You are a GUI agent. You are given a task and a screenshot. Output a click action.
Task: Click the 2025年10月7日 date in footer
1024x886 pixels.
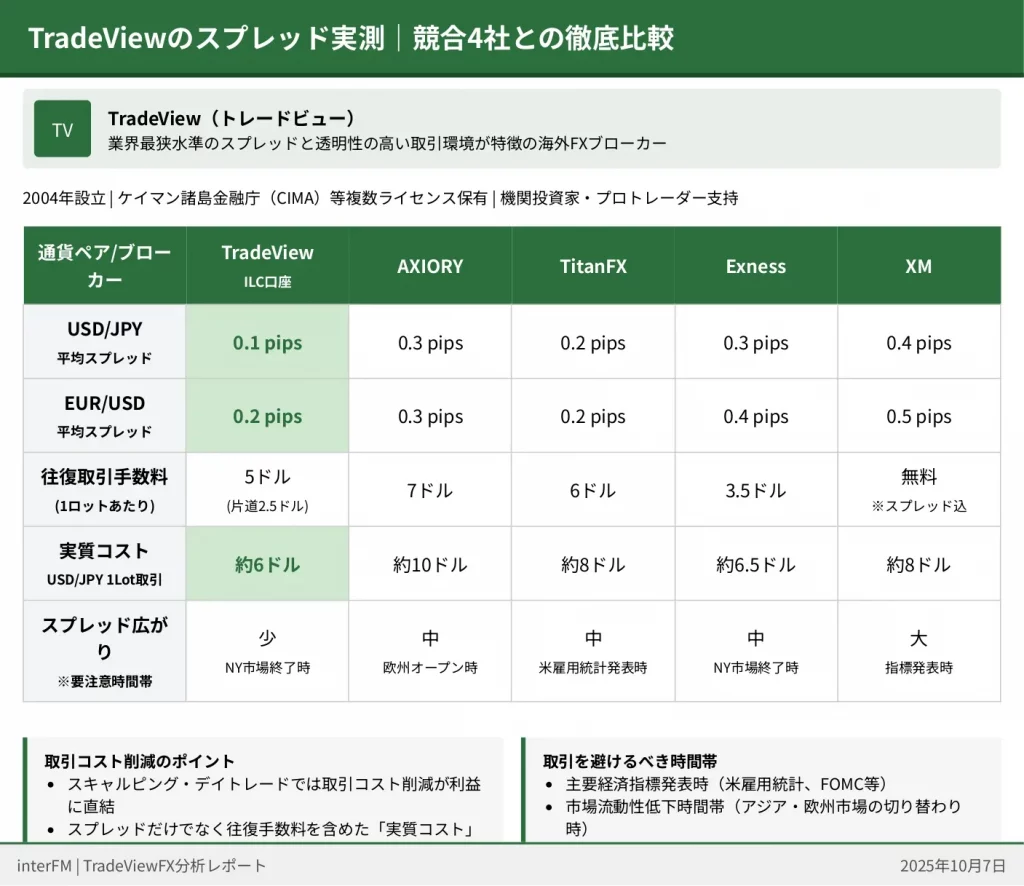pos(952,865)
